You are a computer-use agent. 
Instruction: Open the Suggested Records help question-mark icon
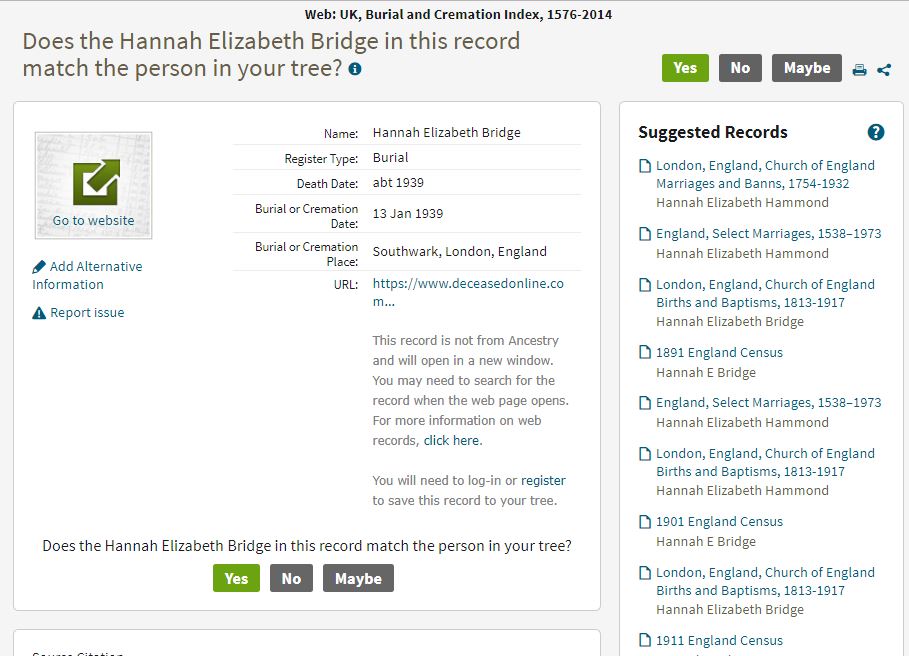point(875,132)
